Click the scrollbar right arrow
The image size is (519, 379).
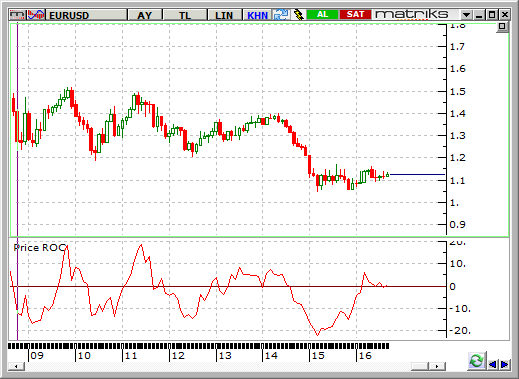point(437,366)
